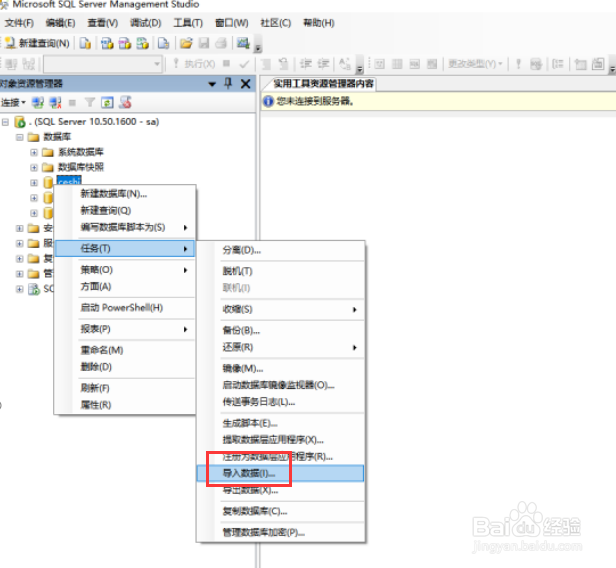Open the 查看(V) menu

pyautogui.click(x=103, y=23)
